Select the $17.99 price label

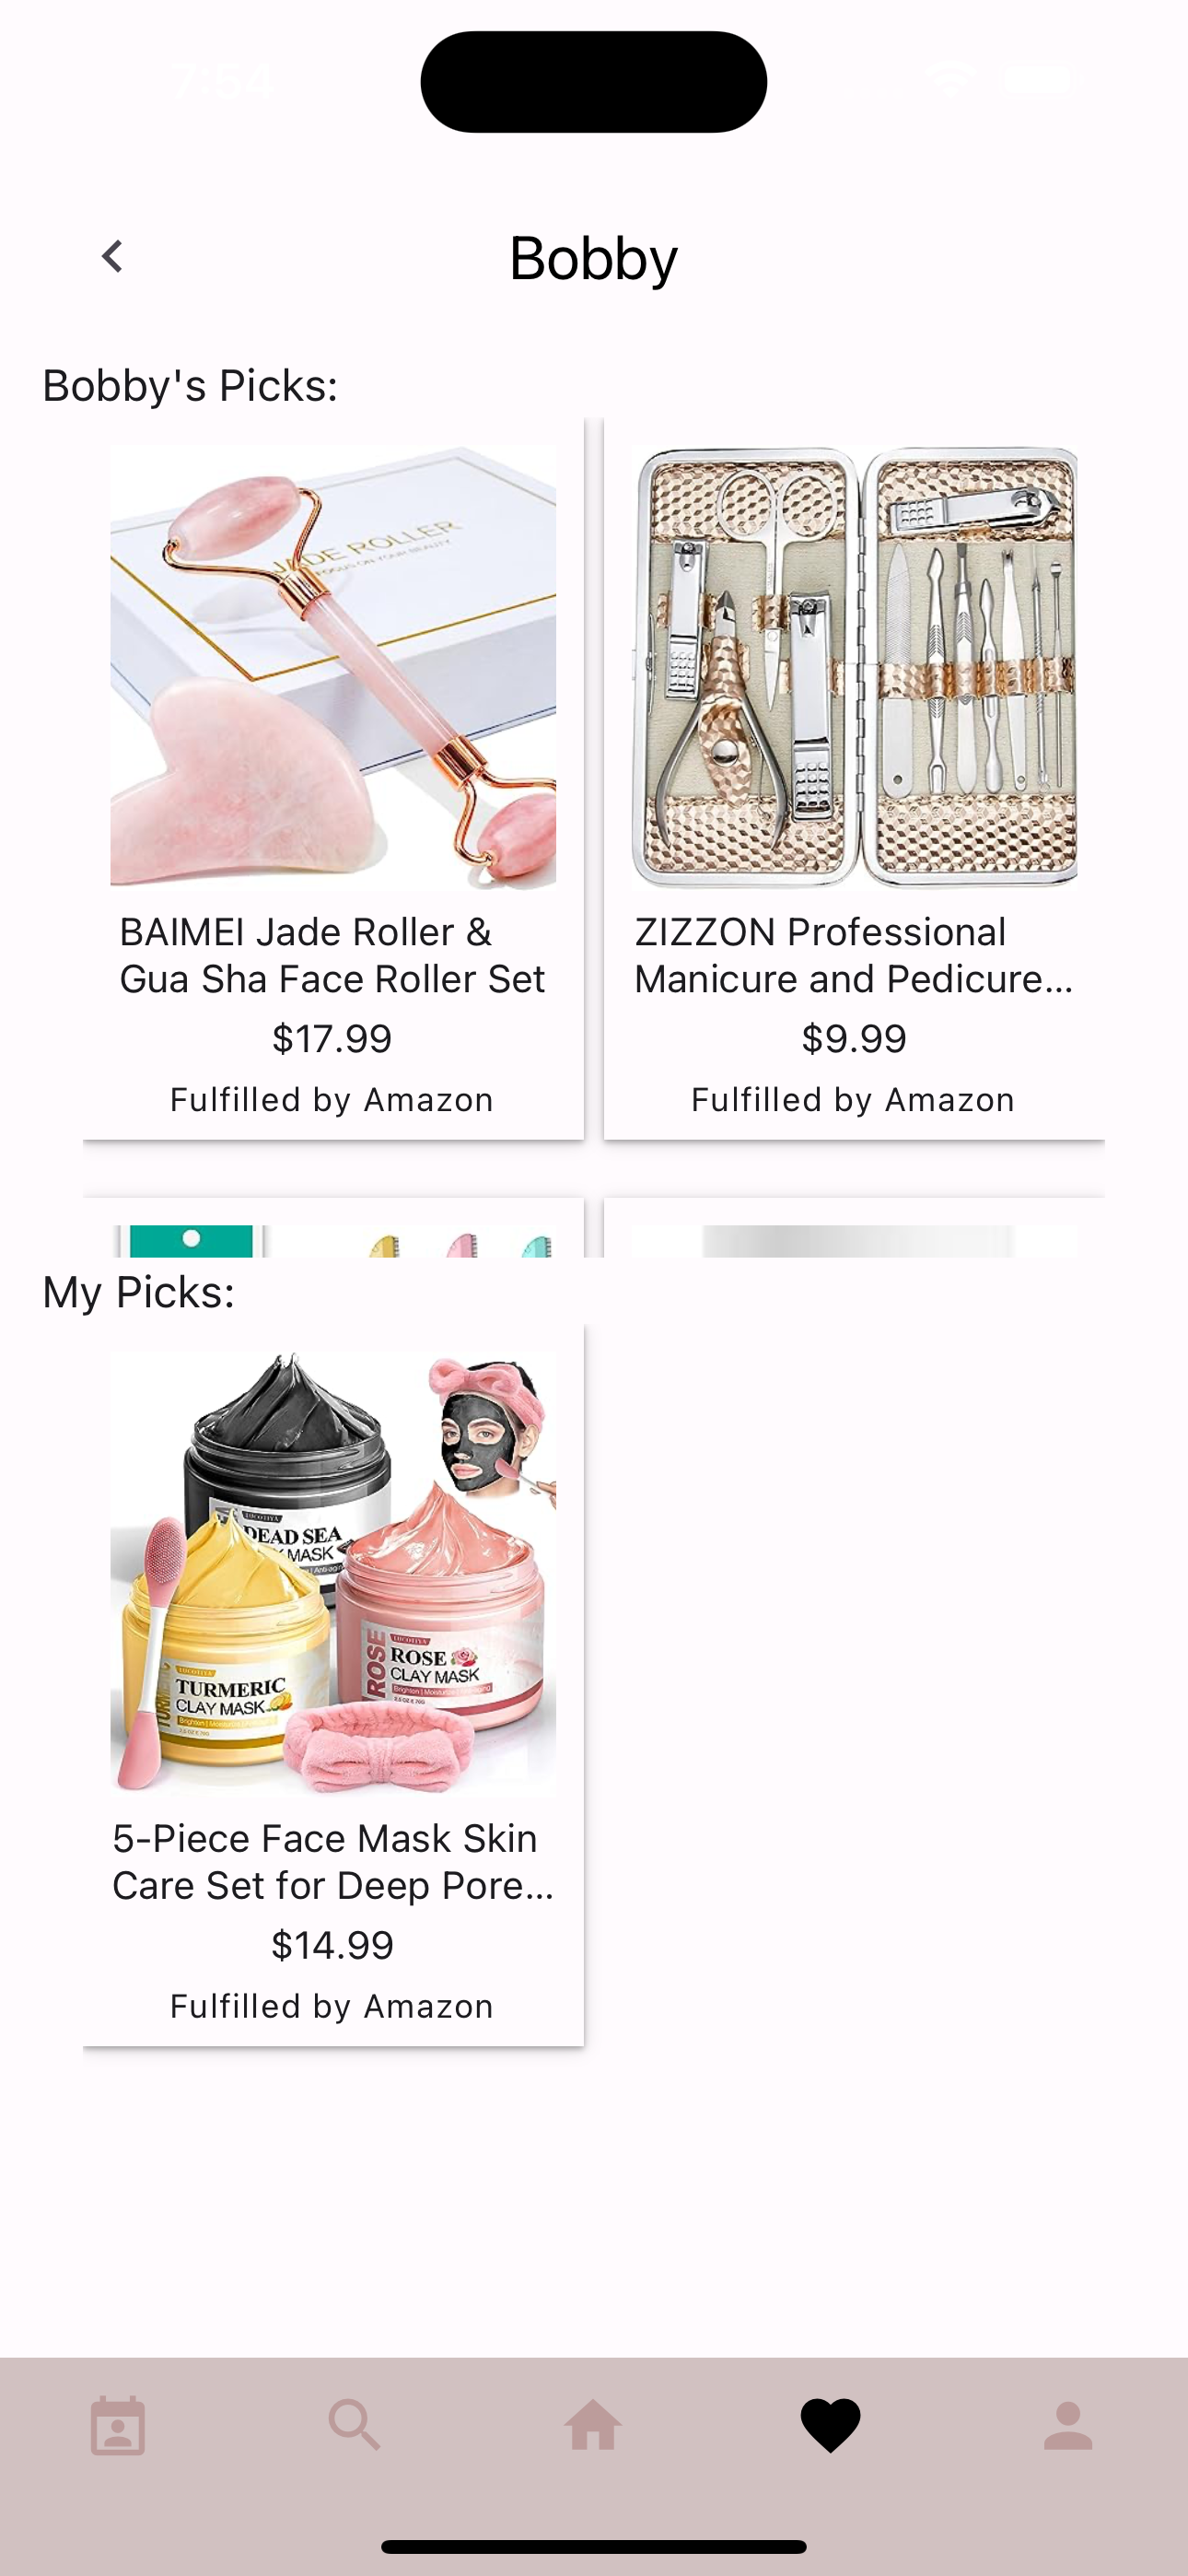click(332, 1039)
